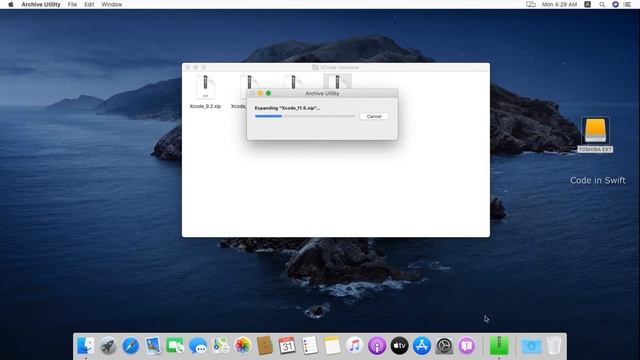Screen dimensions: 640x360
Task: Open Music app in Dock
Action: [354, 346]
